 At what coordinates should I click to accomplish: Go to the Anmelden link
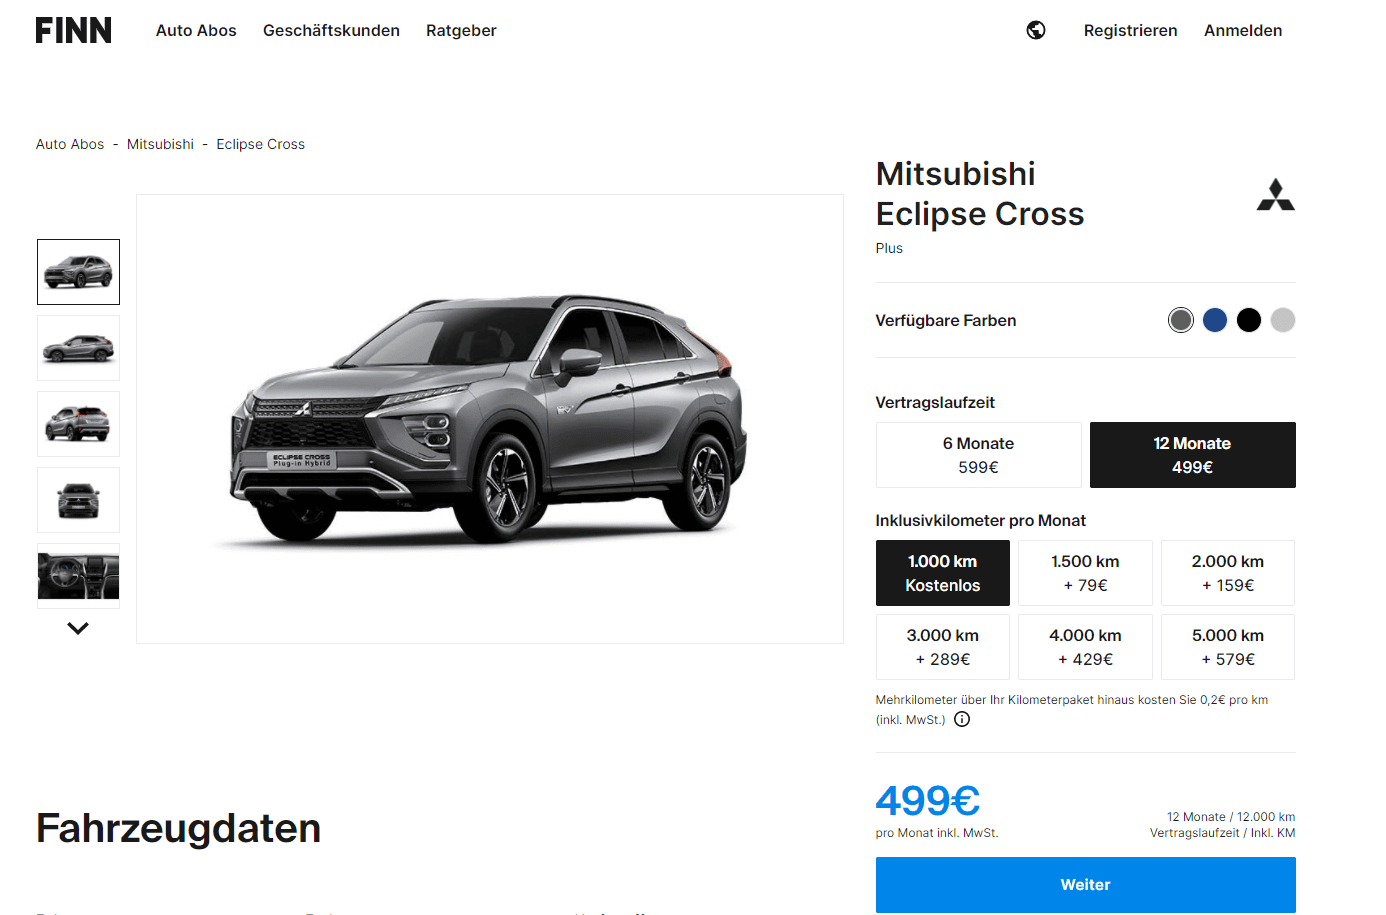click(x=1243, y=30)
